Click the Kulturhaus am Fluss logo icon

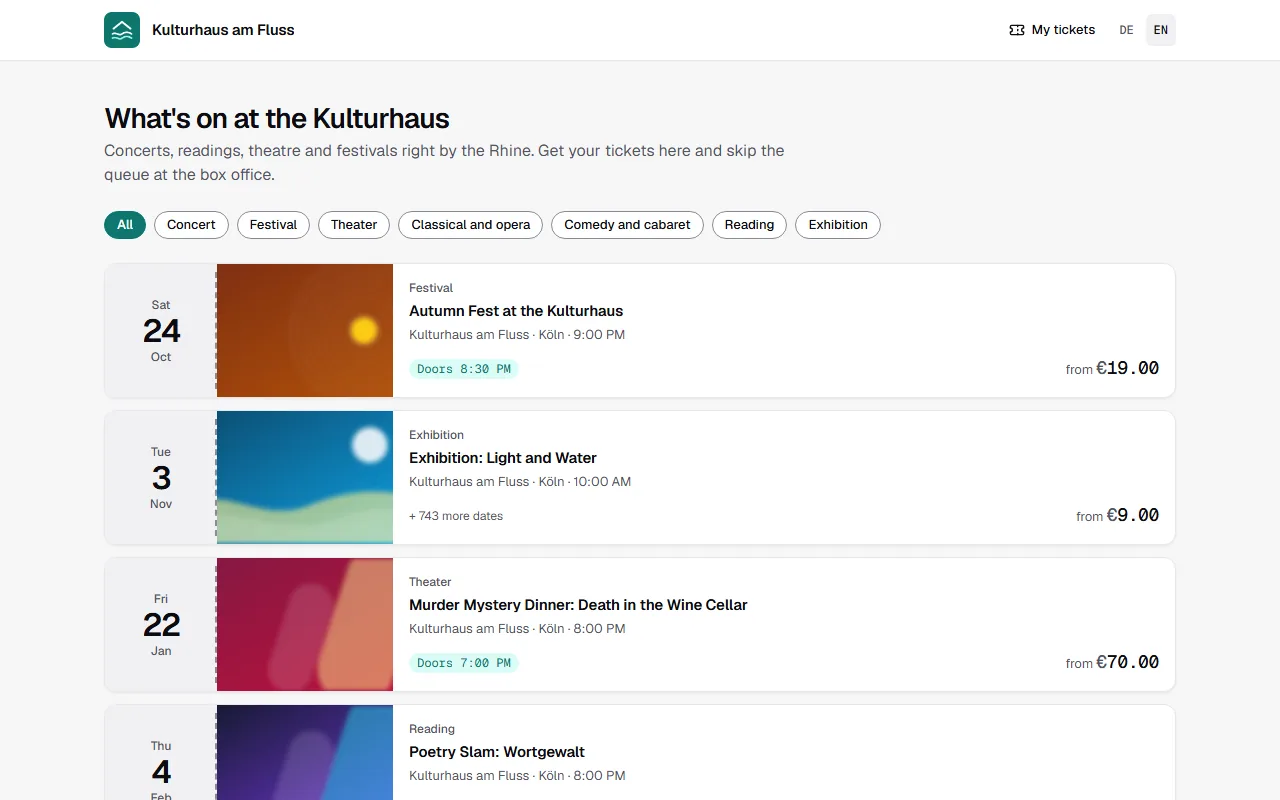pos(122,30)
